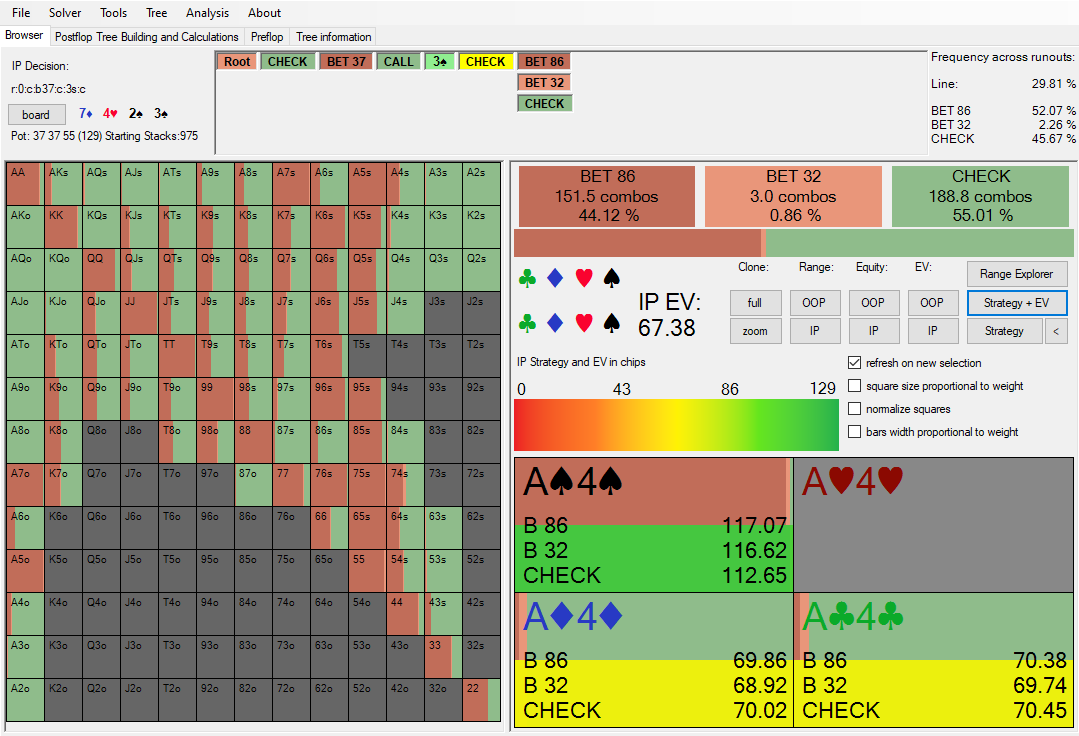1079x736 pixels.
Task: Click the Range Explorer button
Action: click(1016, 274)
